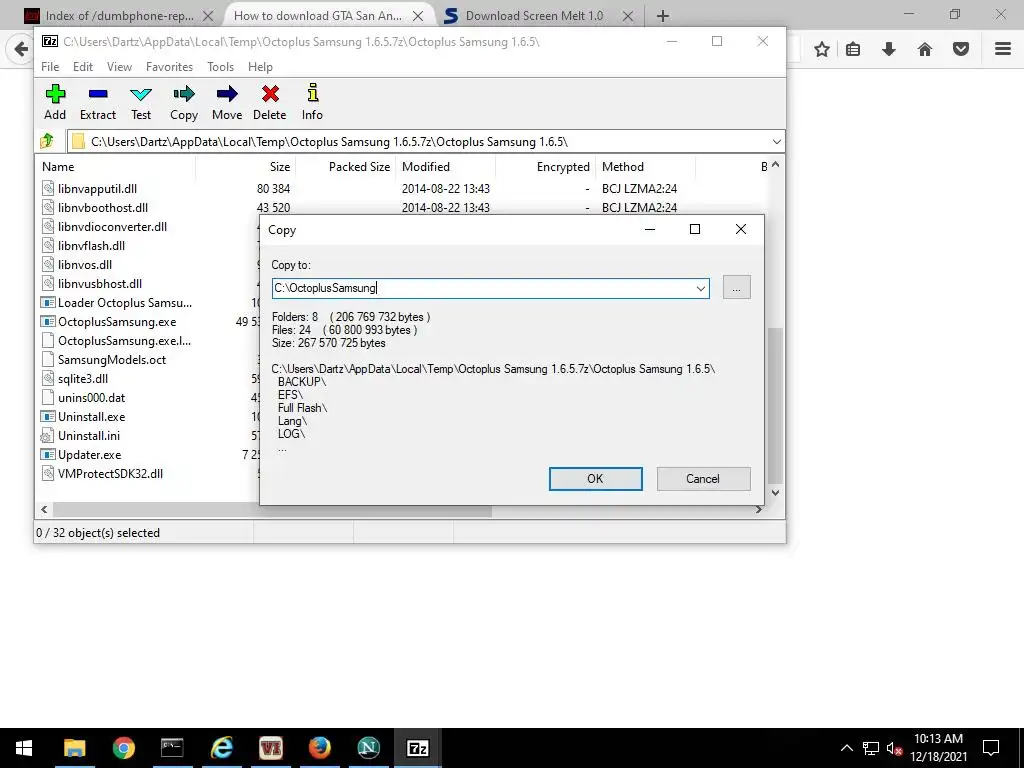Click the browse (...) button in Copy dialog

pyautogui.click(x=737, y=288)
